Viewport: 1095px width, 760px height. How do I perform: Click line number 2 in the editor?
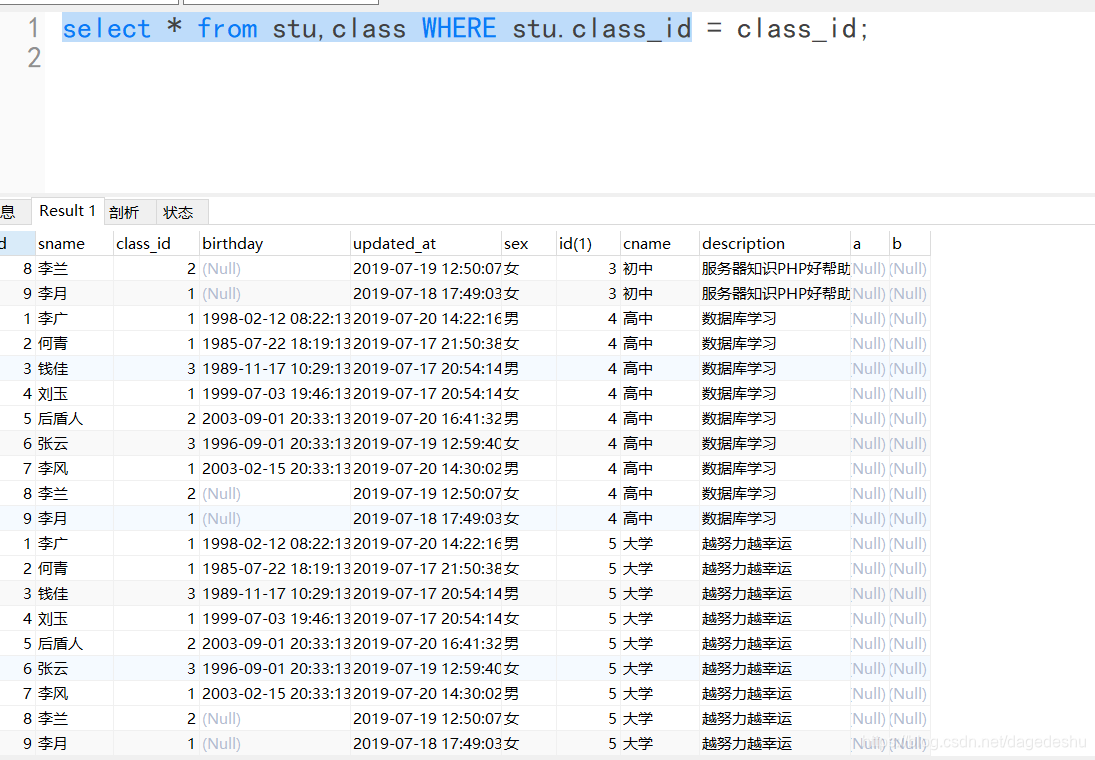click(x=34, y=58)
